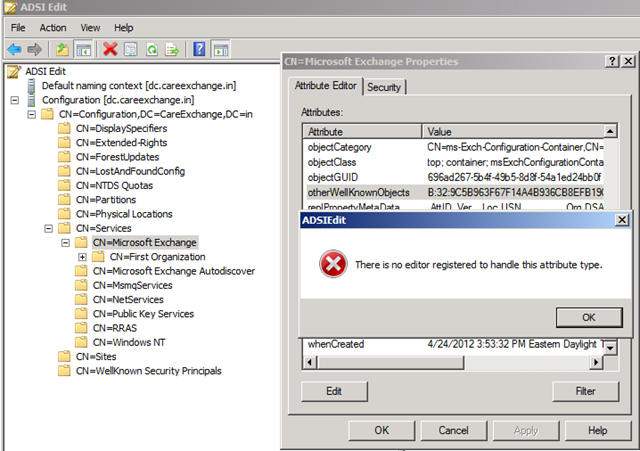Open the File menu
The height and width of the screenshot is (451, 640).
coord(18,28)
